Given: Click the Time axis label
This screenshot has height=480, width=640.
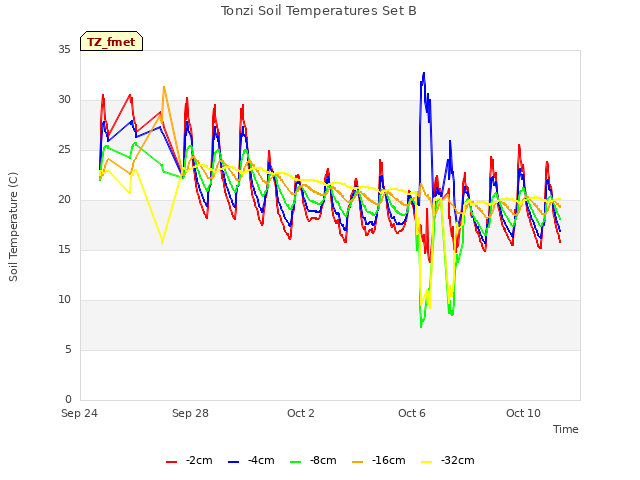Looking at the screenshot, I should [x=566, y=429].
